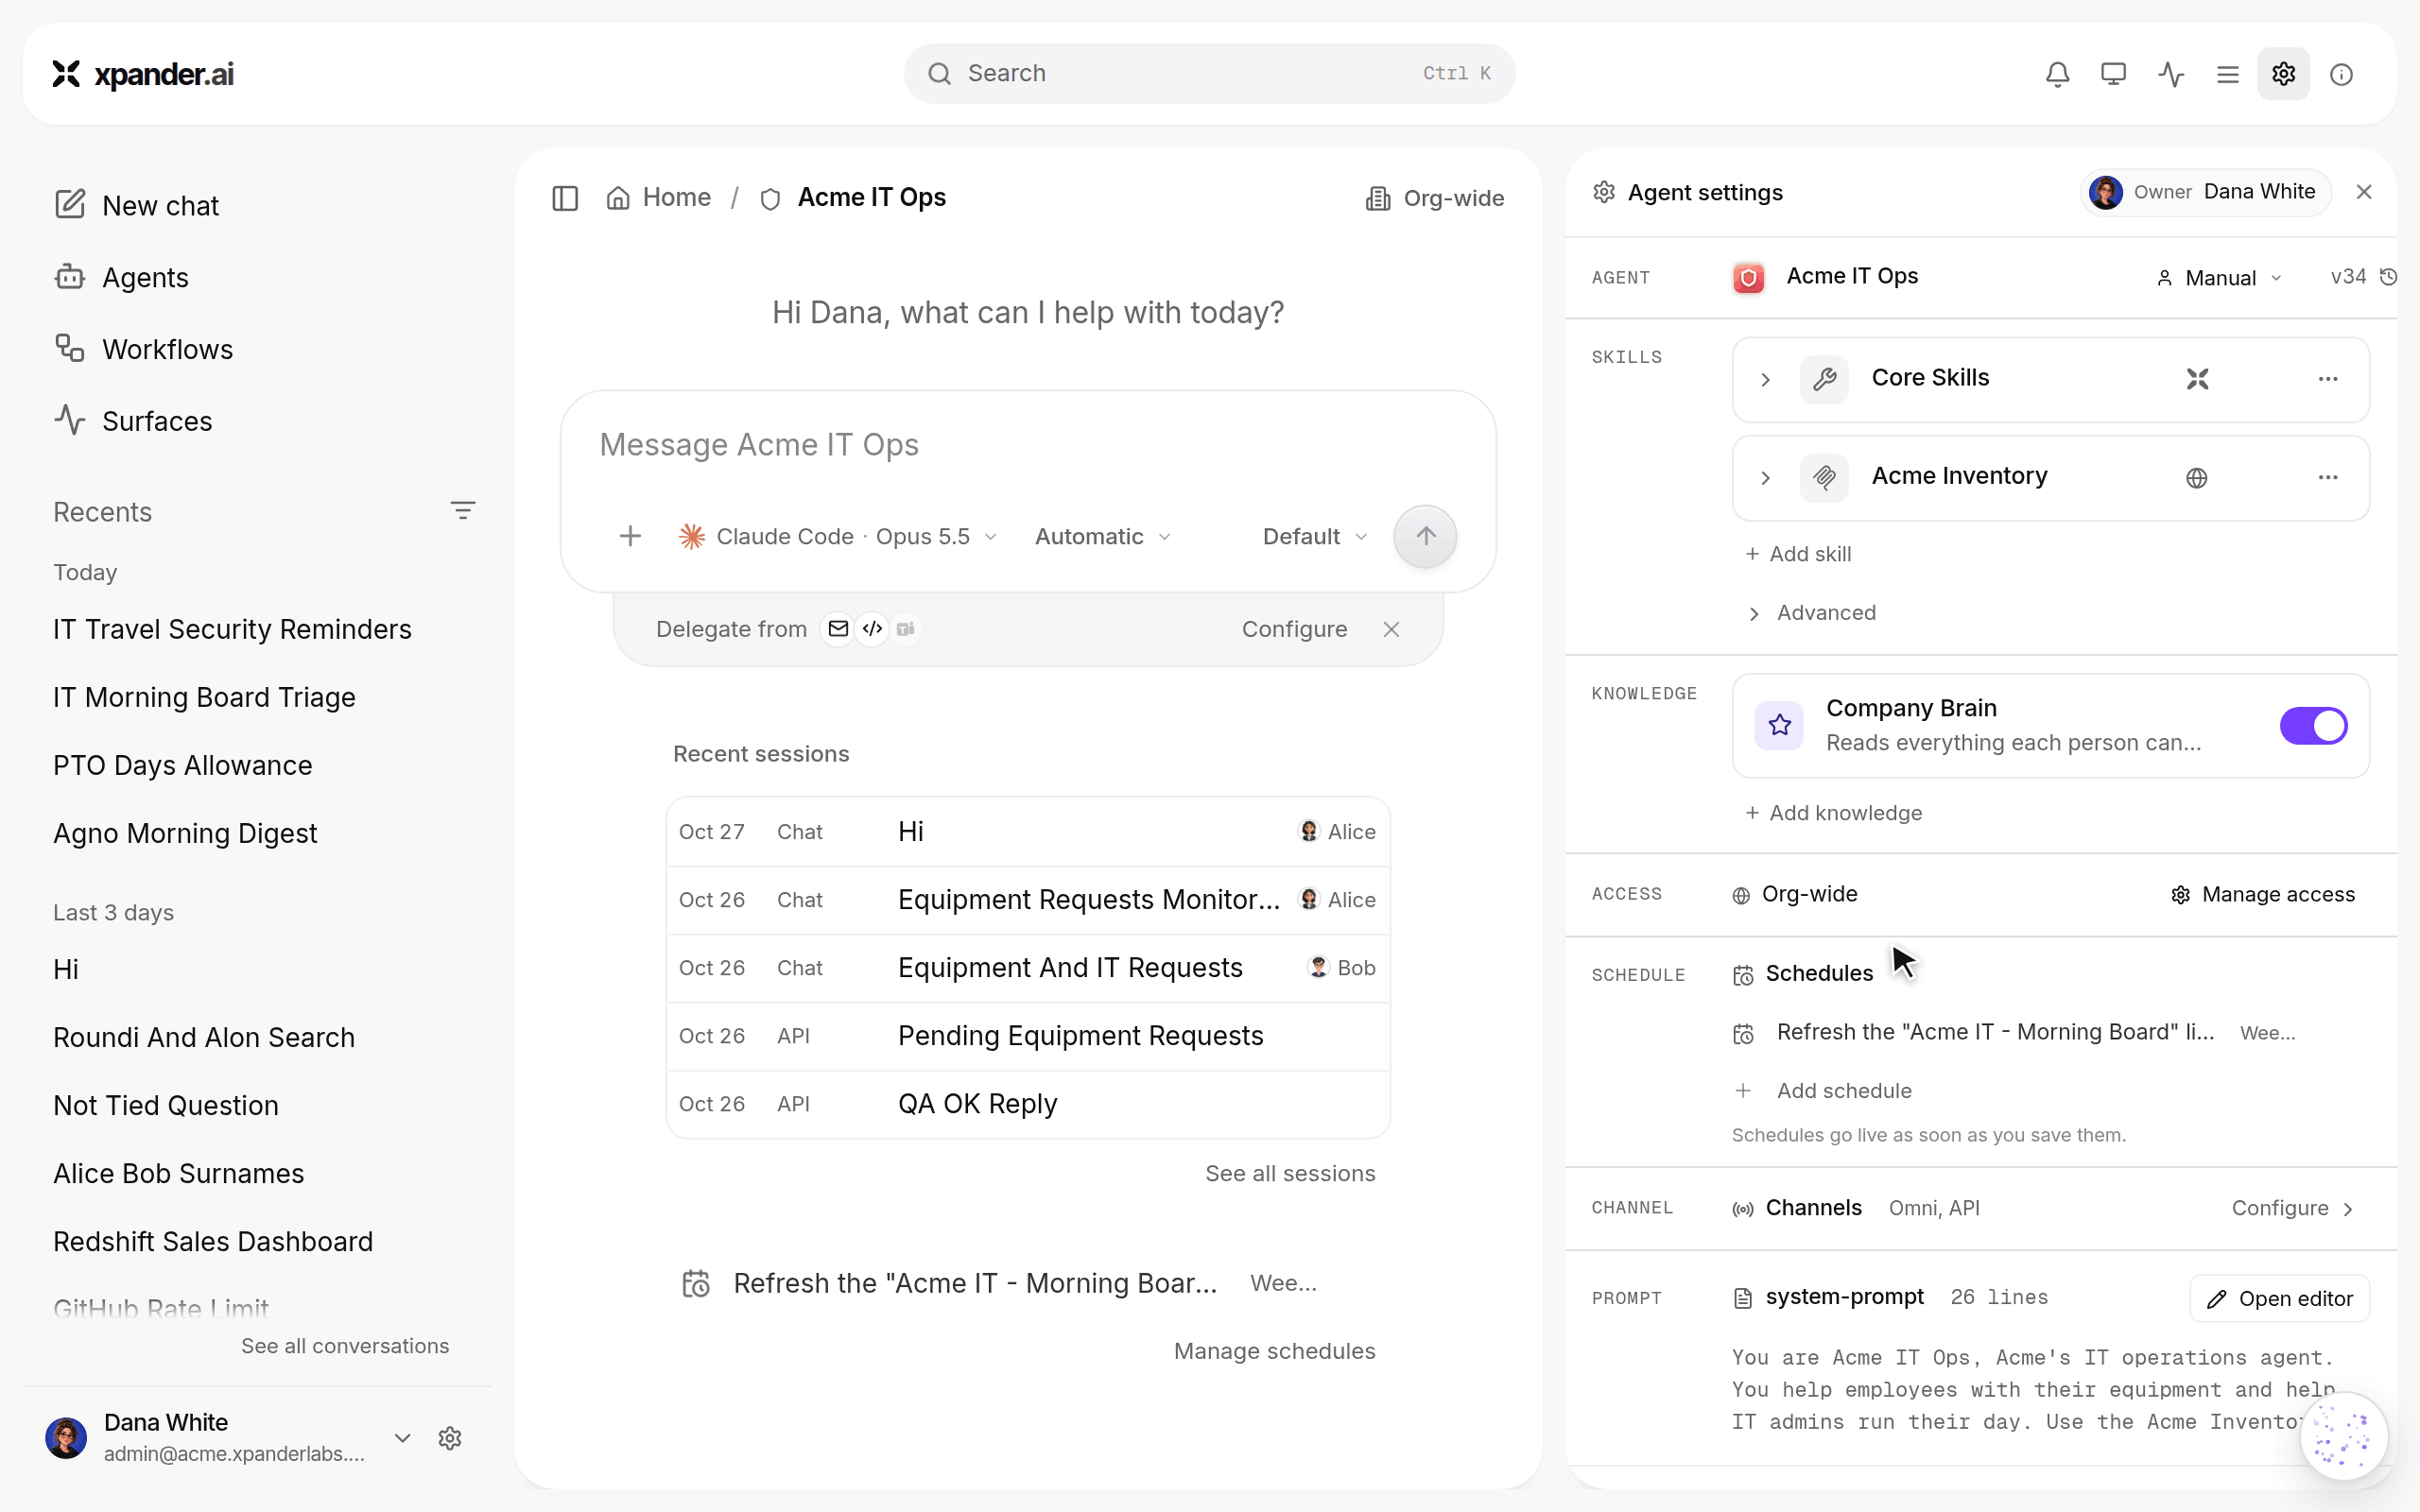Open the info icon in top bar
The width and height of the screenshot is (2420, 1512).
pyautogui.click(x=2341, y=74)
